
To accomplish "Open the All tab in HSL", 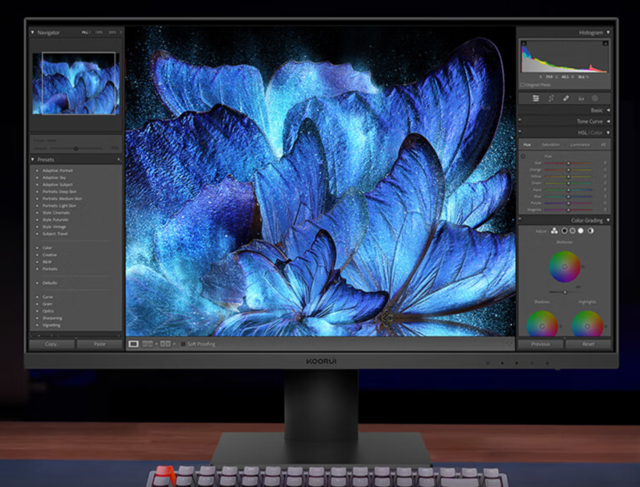I will (603, 145).
